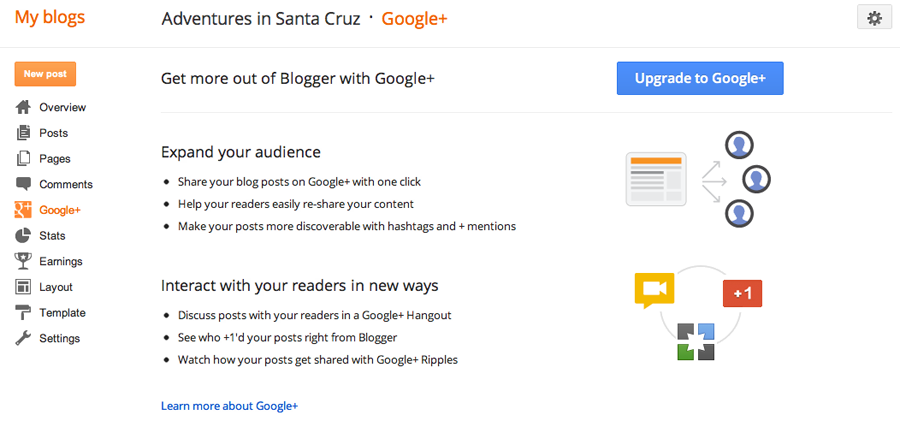
Task: Click the orange Google+ sidebar icon
Action: pyautogui.click(x=23, y=210)
